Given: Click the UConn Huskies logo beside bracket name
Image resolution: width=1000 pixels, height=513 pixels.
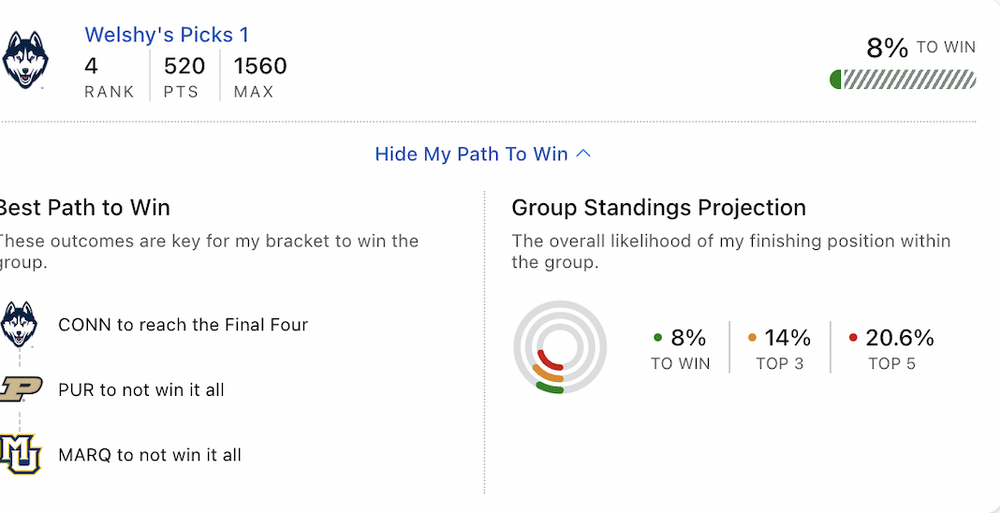Looking at the screenshot, I should pyautogui.click(x=25, y=60).
